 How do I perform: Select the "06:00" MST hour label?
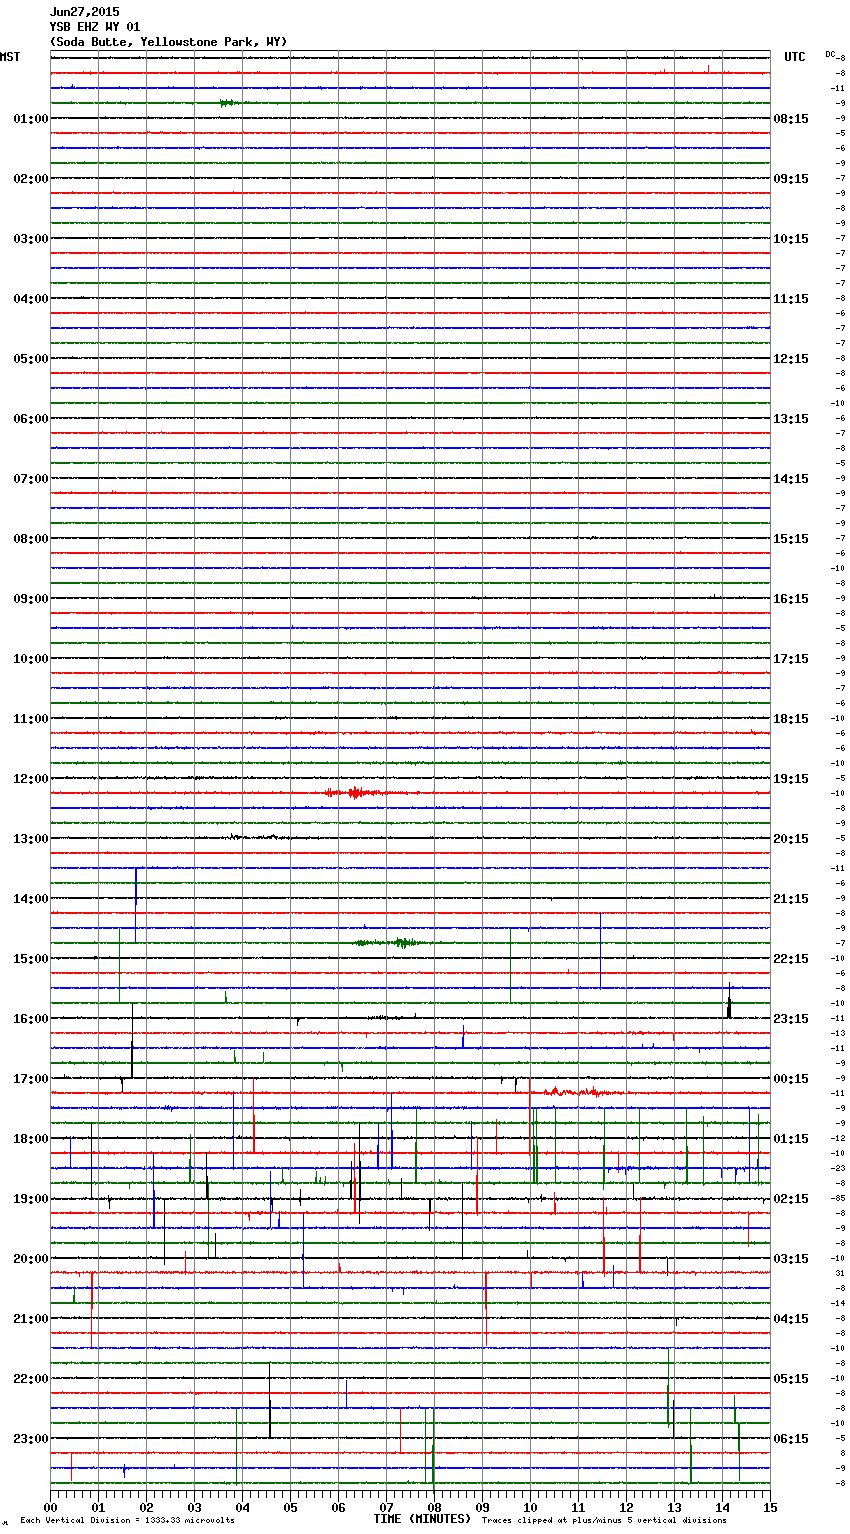(30, 419)
